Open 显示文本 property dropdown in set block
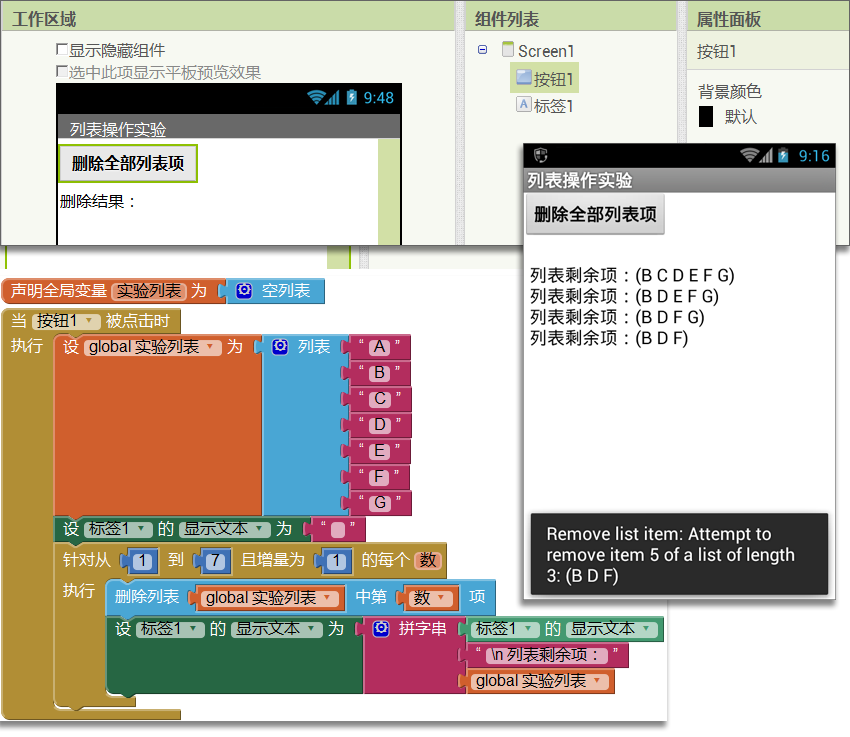The width and height of the screenshot is (850, 737). (x=261, y=529)
